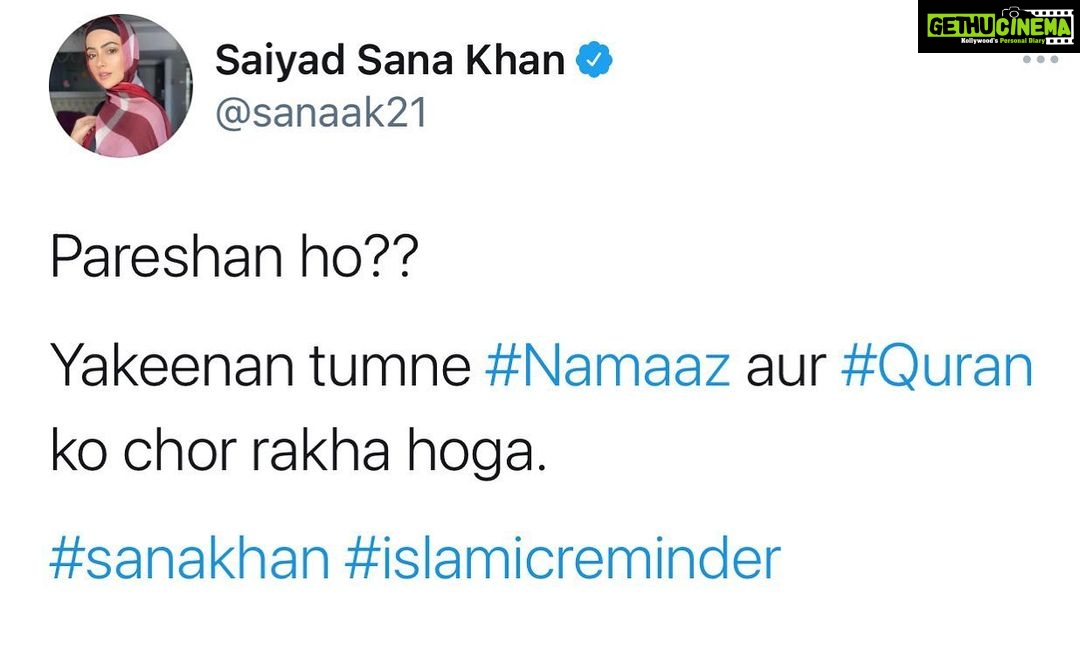Open the #sanakhan hashtag
Image resolution: width=1080 pixels, height=656 pixels.
pyautogui.click(x=190, y=558)
